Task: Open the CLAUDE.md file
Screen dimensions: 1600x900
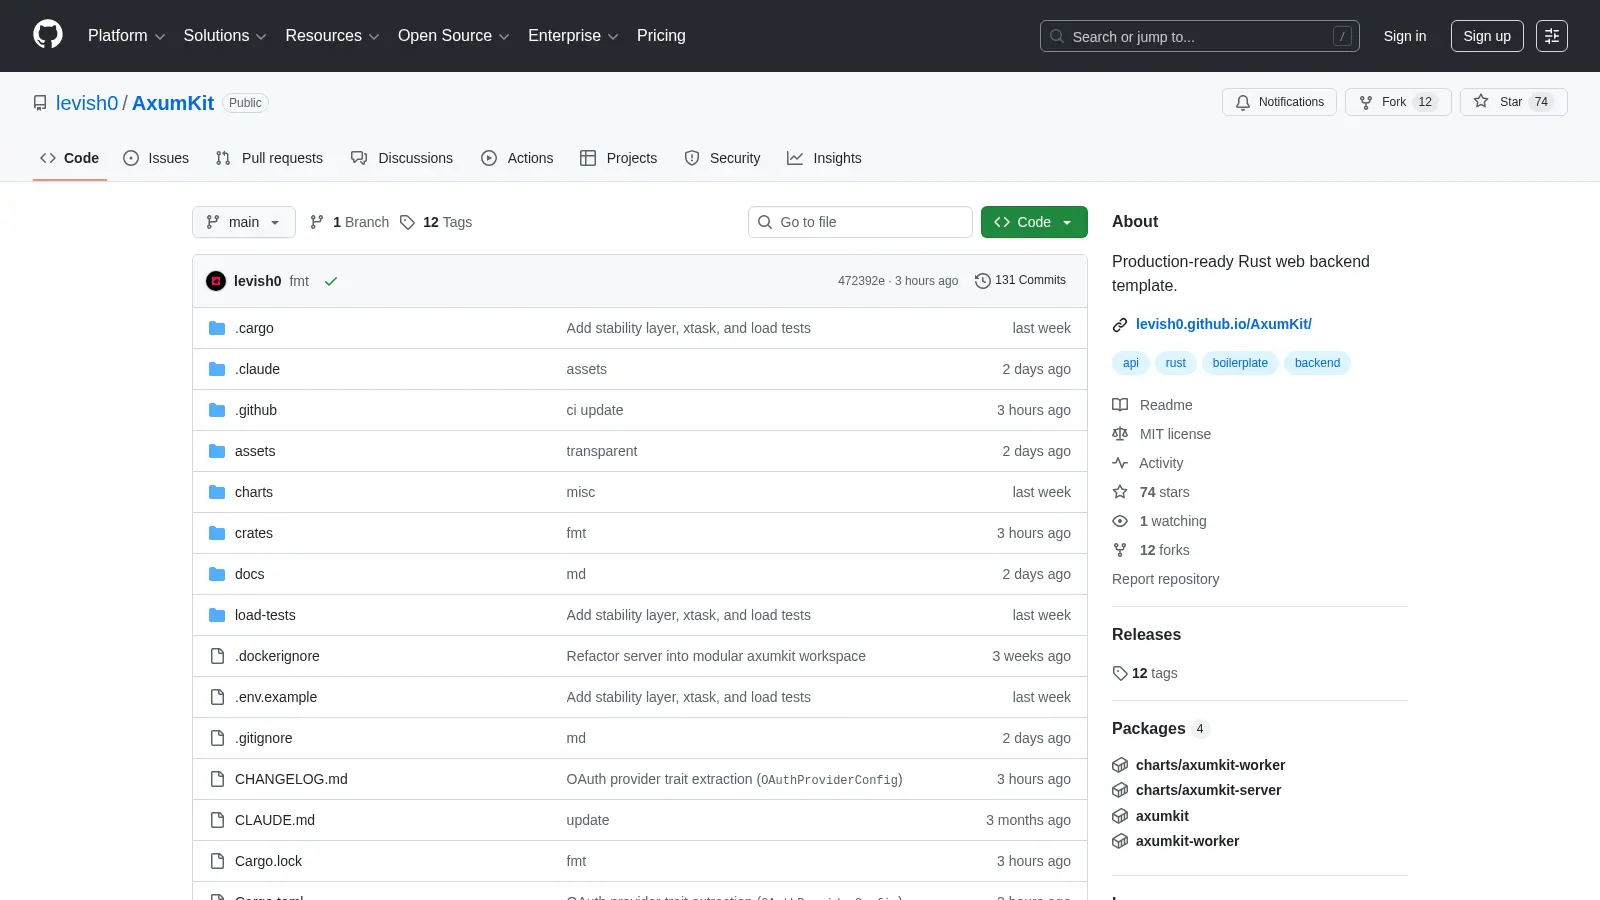Action: coord(275,820)
